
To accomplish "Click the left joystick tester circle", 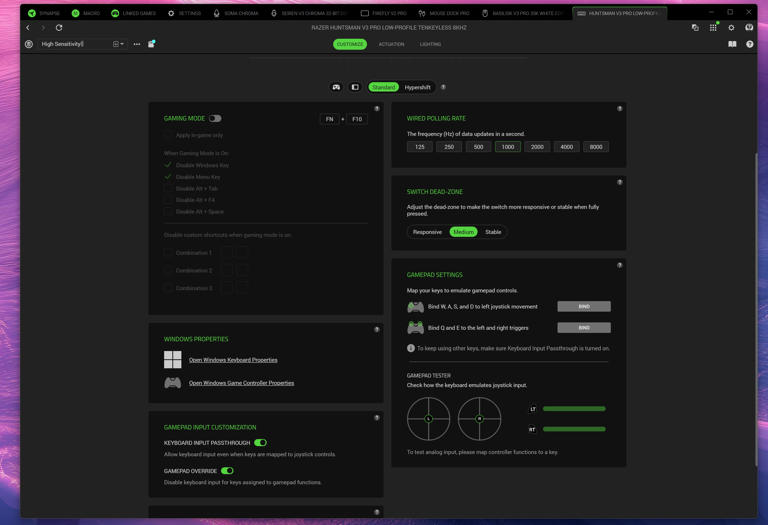I will tap(429, 419).
